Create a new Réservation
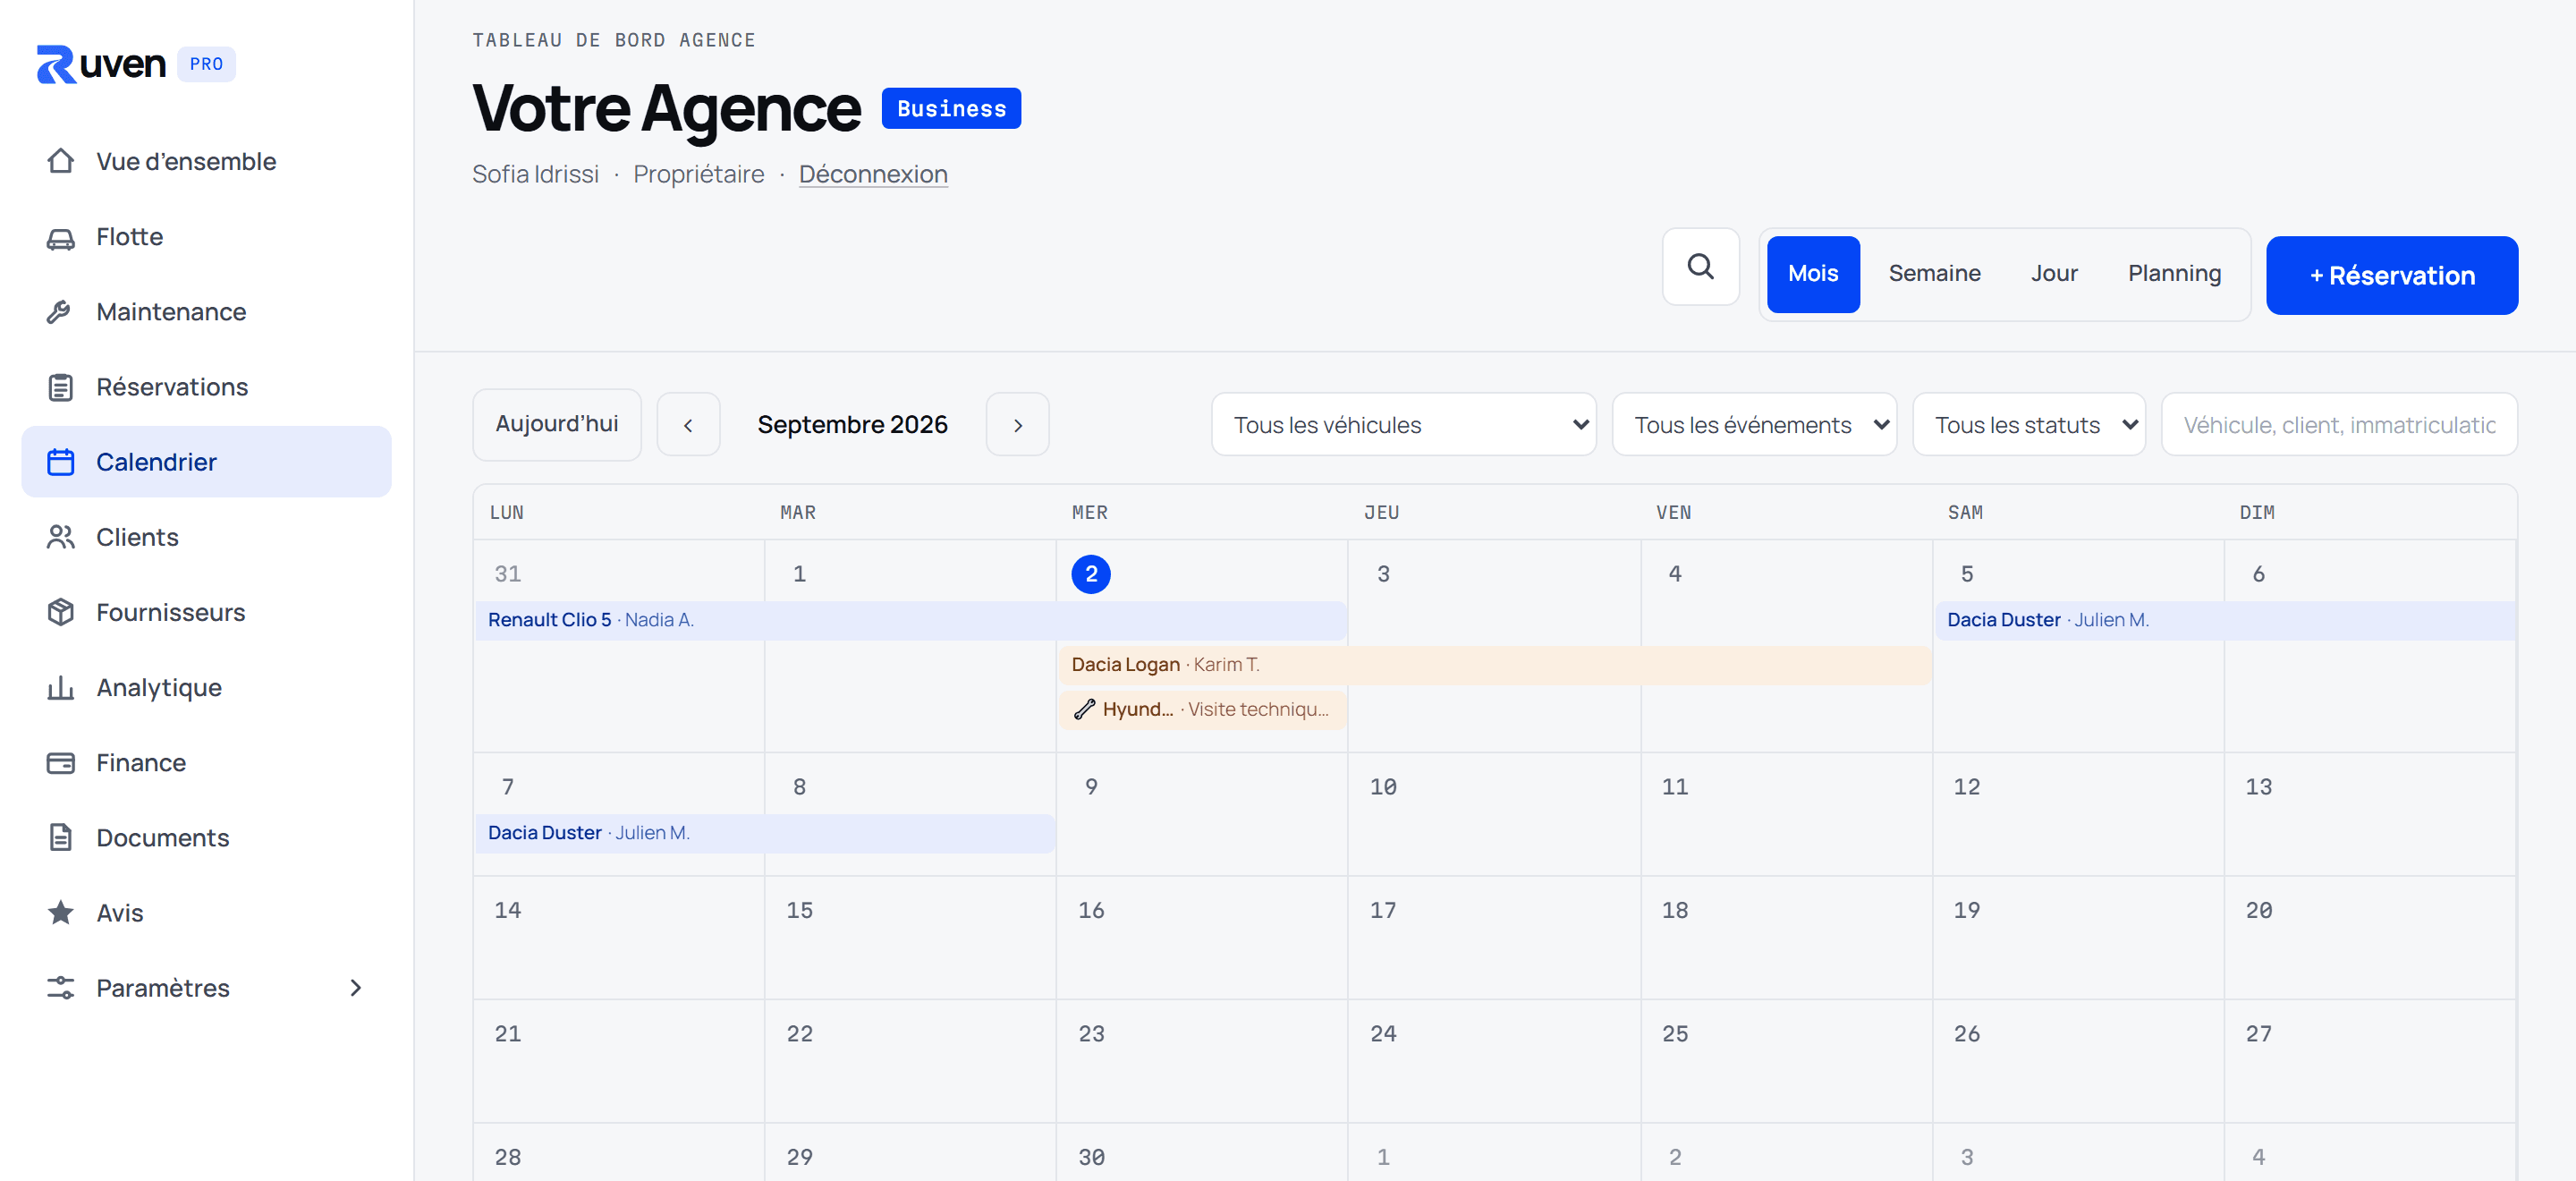2576x1181 pixels. 2391,276
